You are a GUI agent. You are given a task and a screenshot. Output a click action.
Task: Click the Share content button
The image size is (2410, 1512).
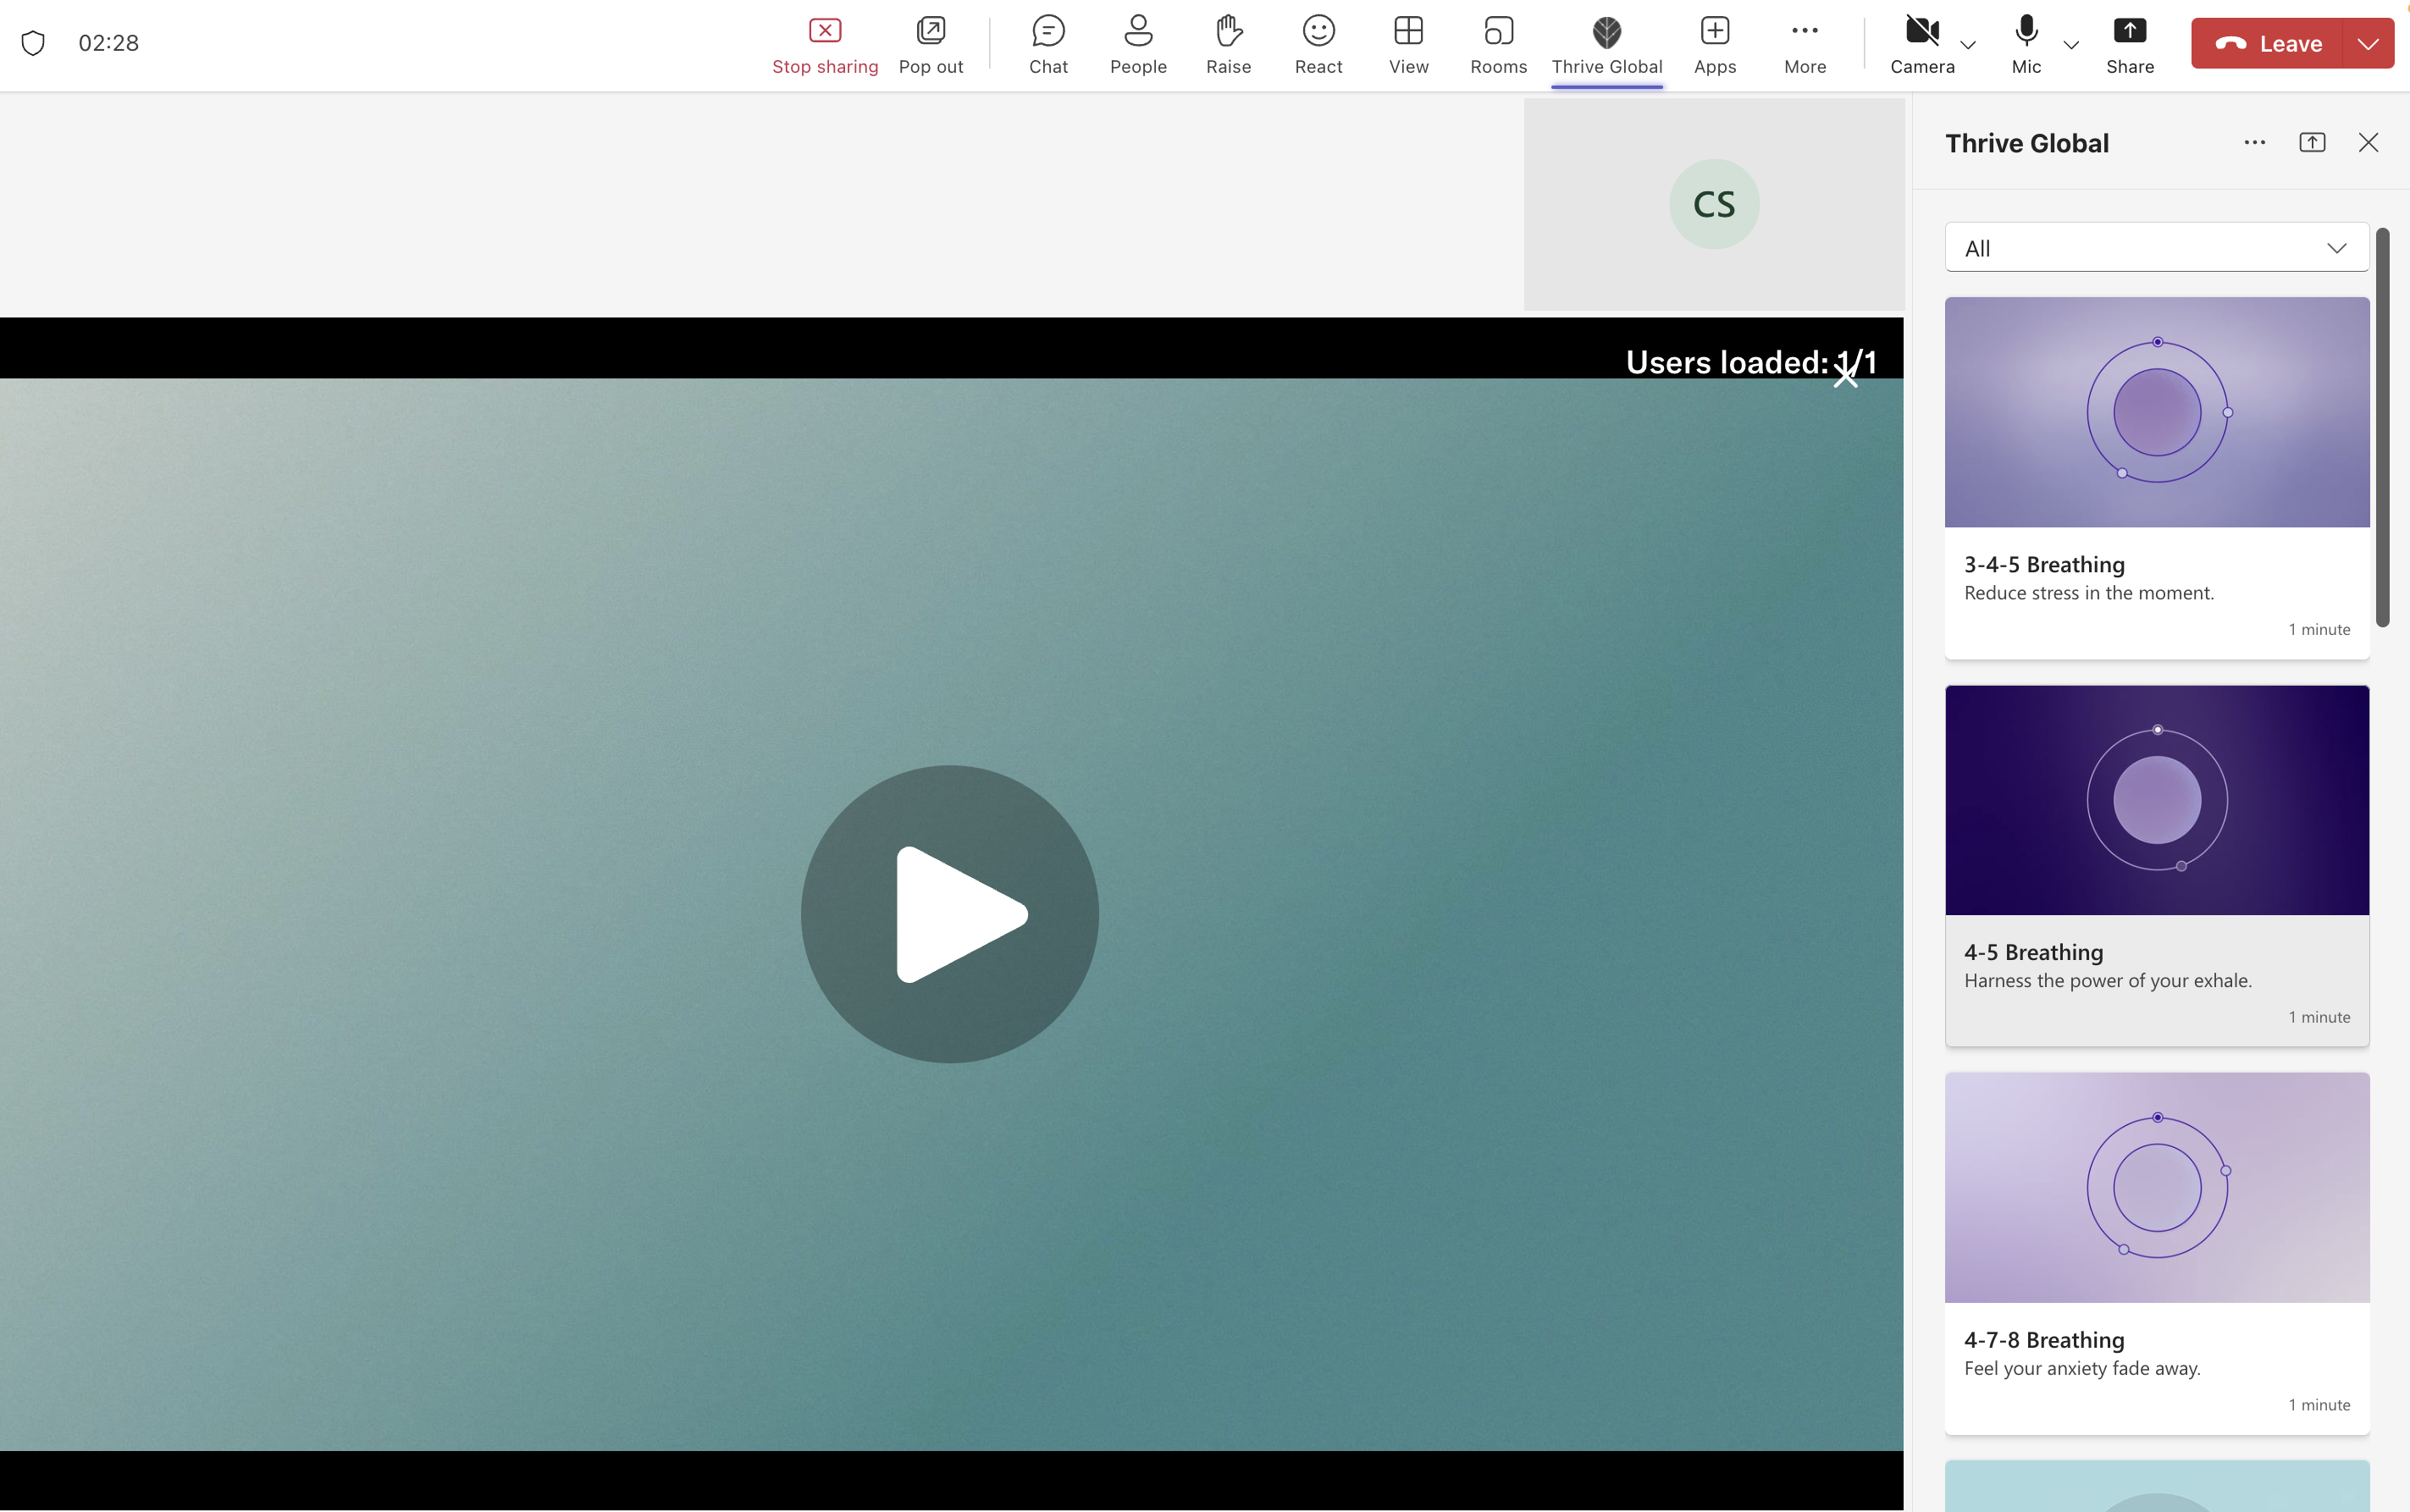[2130, 45]
